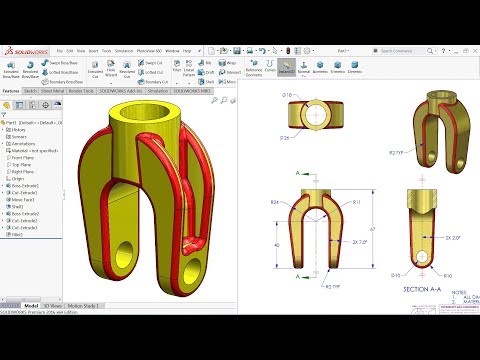
Task: Expand the Cut-Extrude1 feature
Action: click(3, 193)
